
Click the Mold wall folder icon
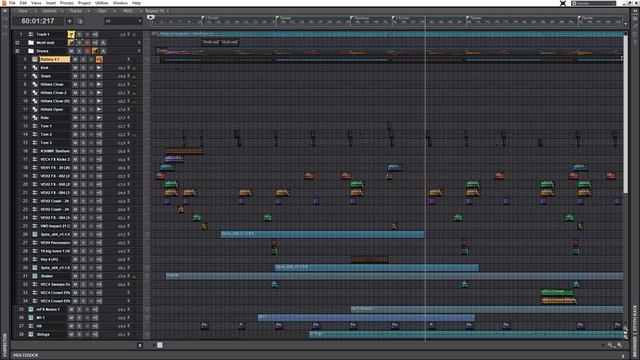tap(31, 42)
